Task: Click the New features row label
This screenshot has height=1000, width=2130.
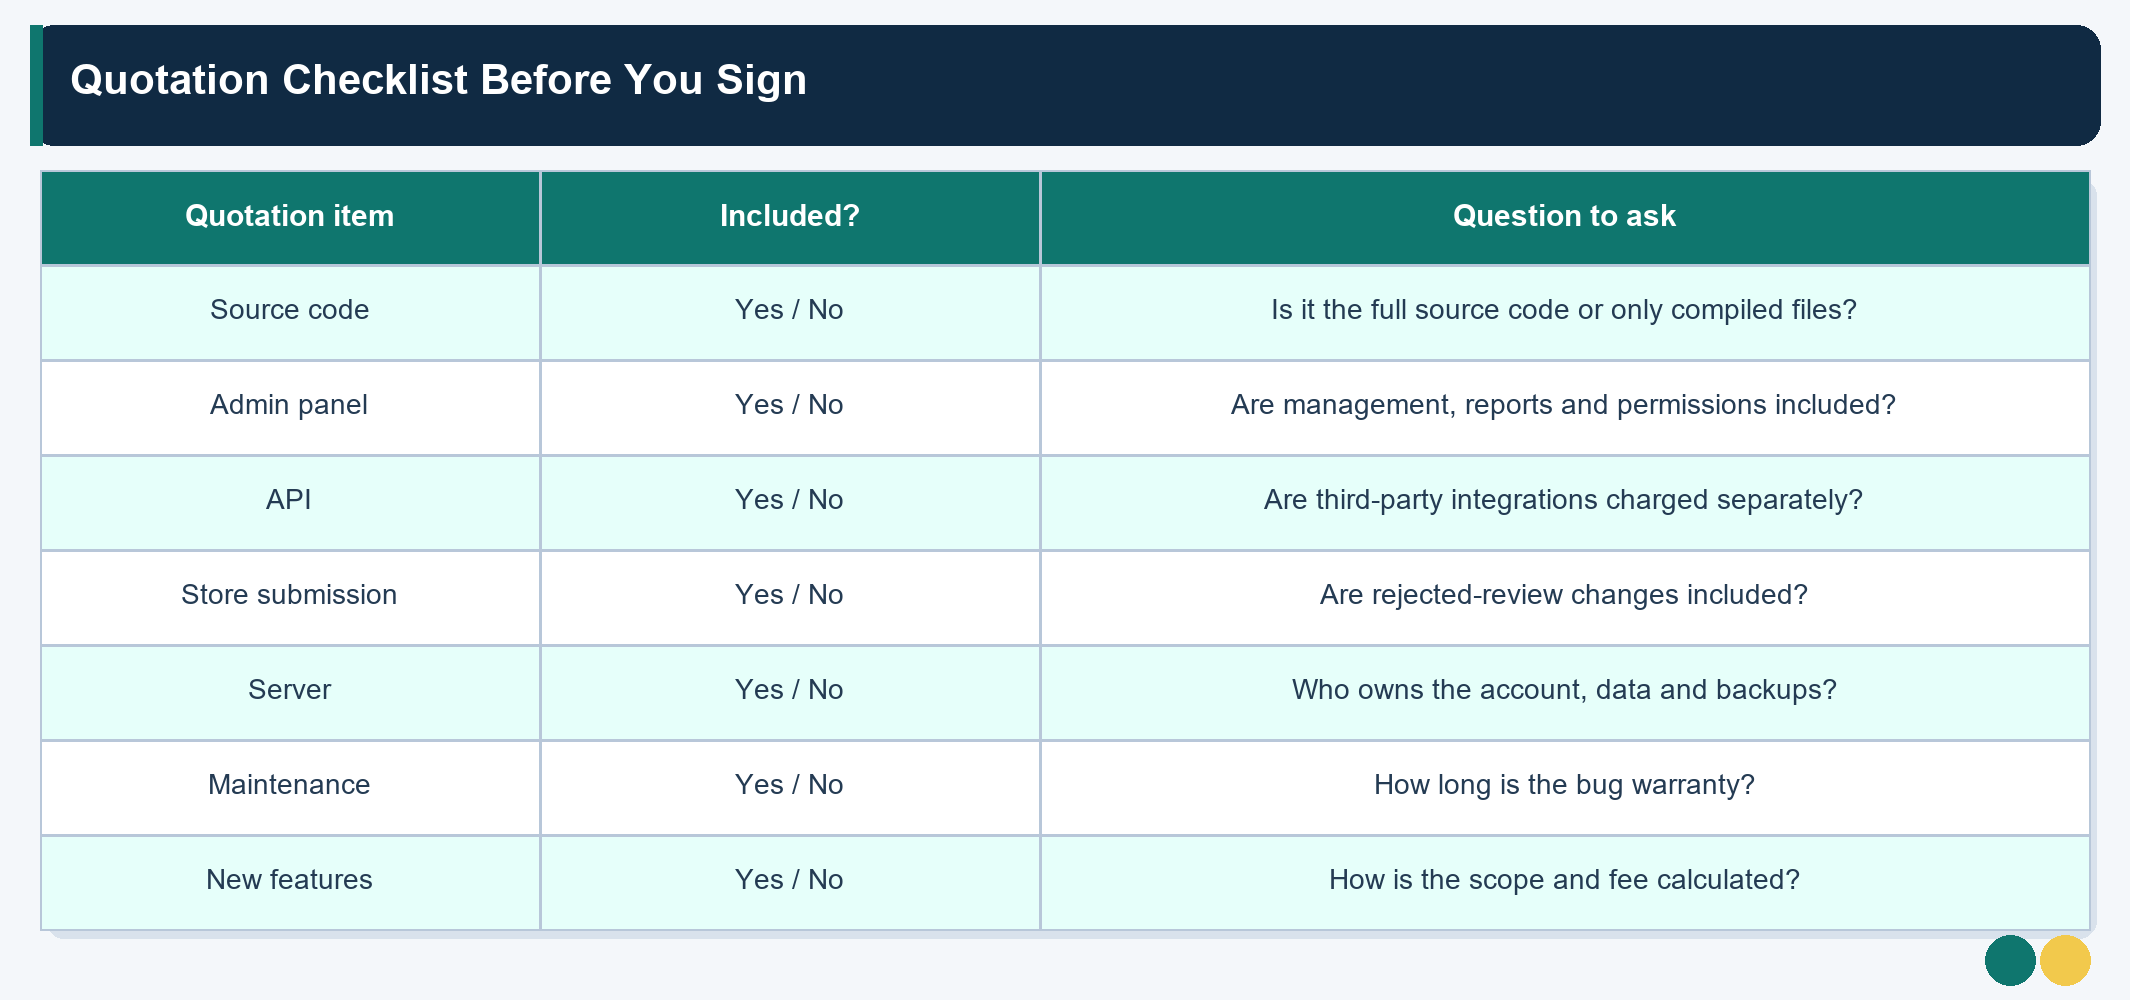Action: (x=289, y=880)
